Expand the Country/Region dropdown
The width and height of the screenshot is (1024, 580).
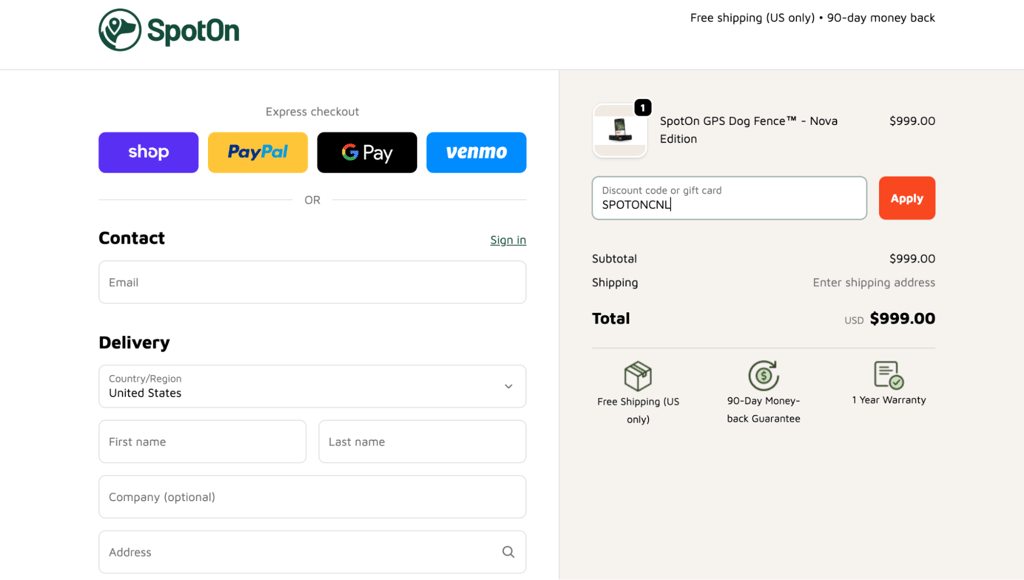(x=312, y=386)
